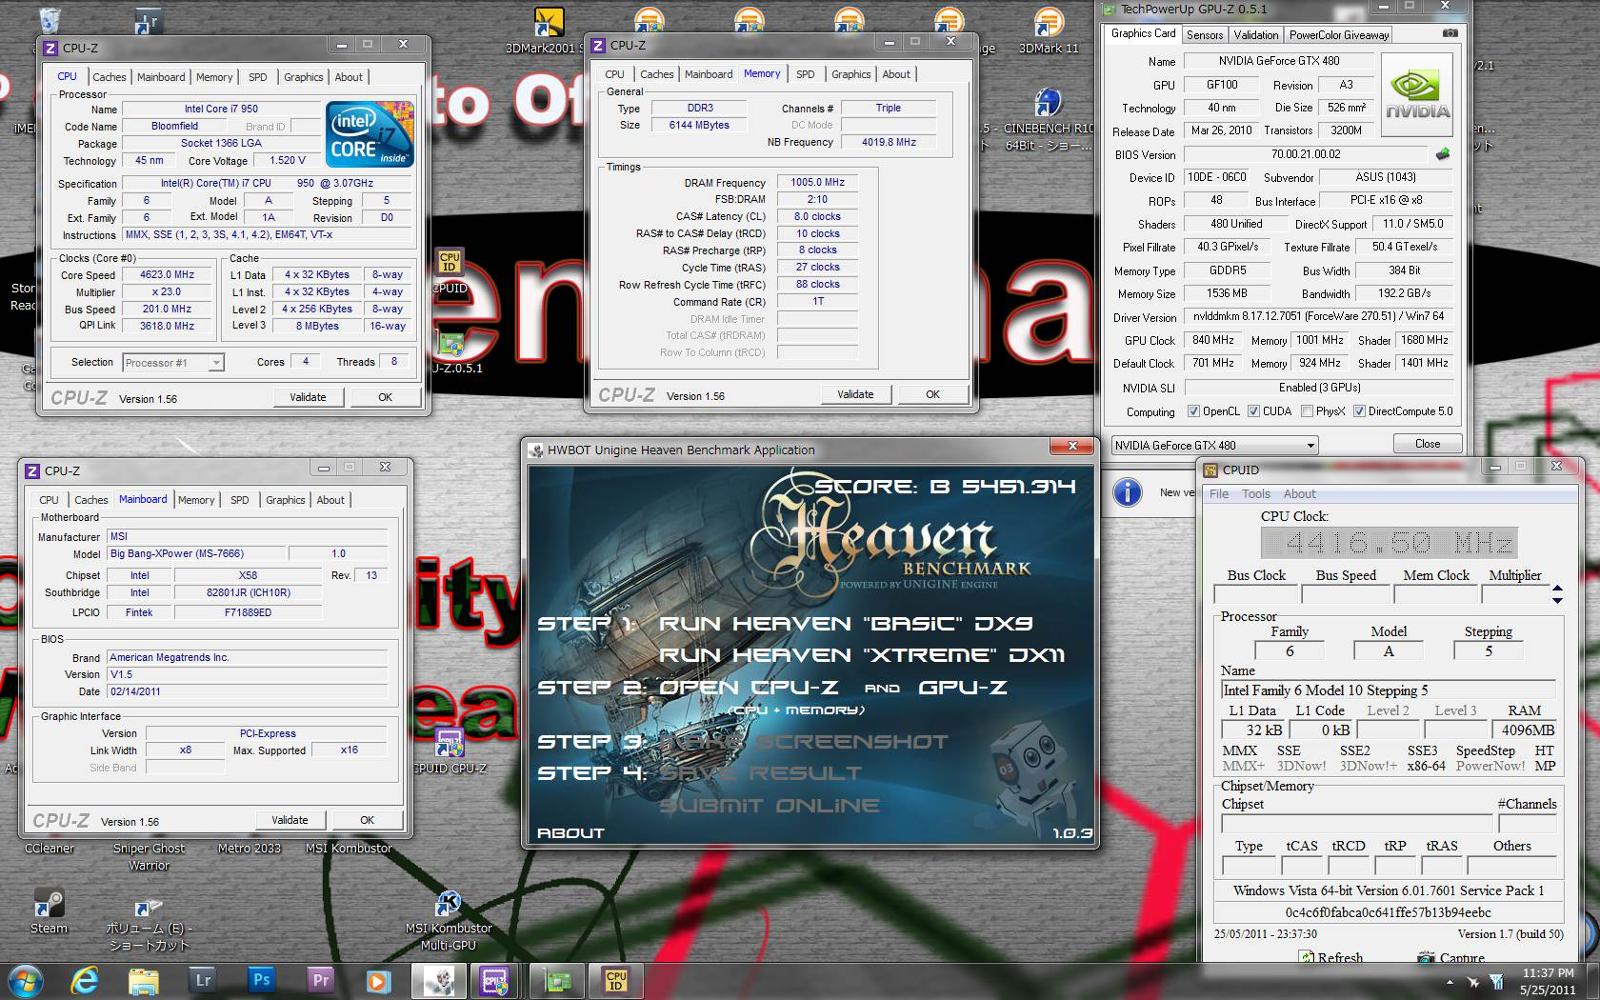Screen dimensions: 1600x1000
Task: Launch Premiere Pro from the taskbar
Action: coord(321,981)
